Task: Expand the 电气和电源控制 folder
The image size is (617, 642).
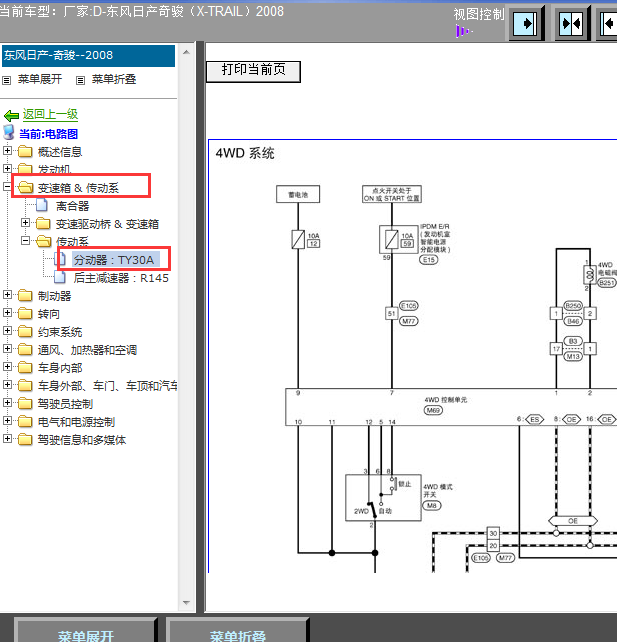Action: click(x=7, y=420)
